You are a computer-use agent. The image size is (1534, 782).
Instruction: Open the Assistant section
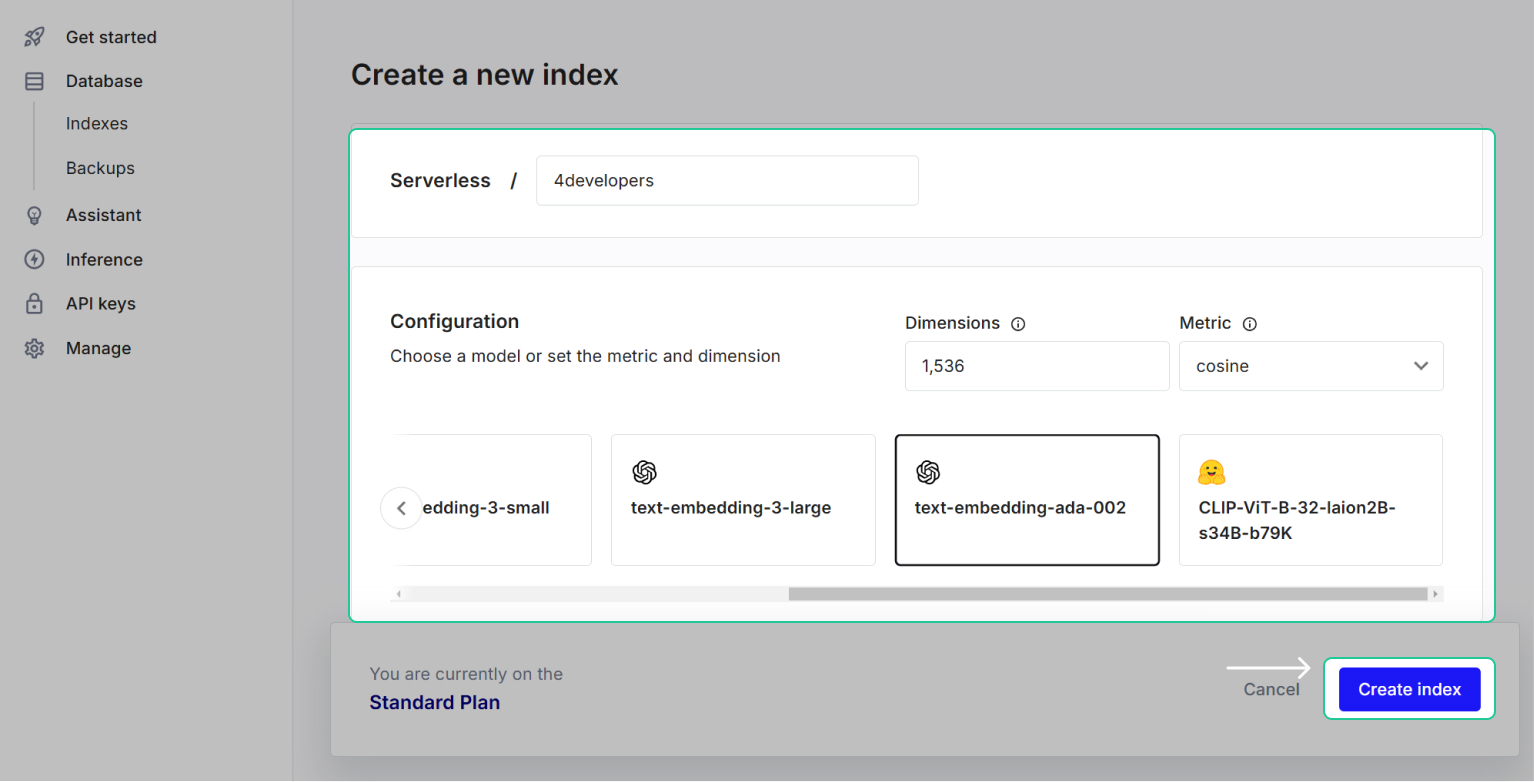tap(104, 215)
